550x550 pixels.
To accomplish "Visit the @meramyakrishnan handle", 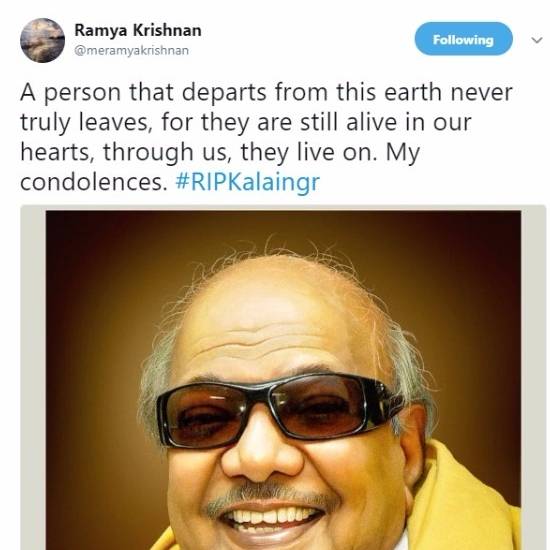I will 132,51.
